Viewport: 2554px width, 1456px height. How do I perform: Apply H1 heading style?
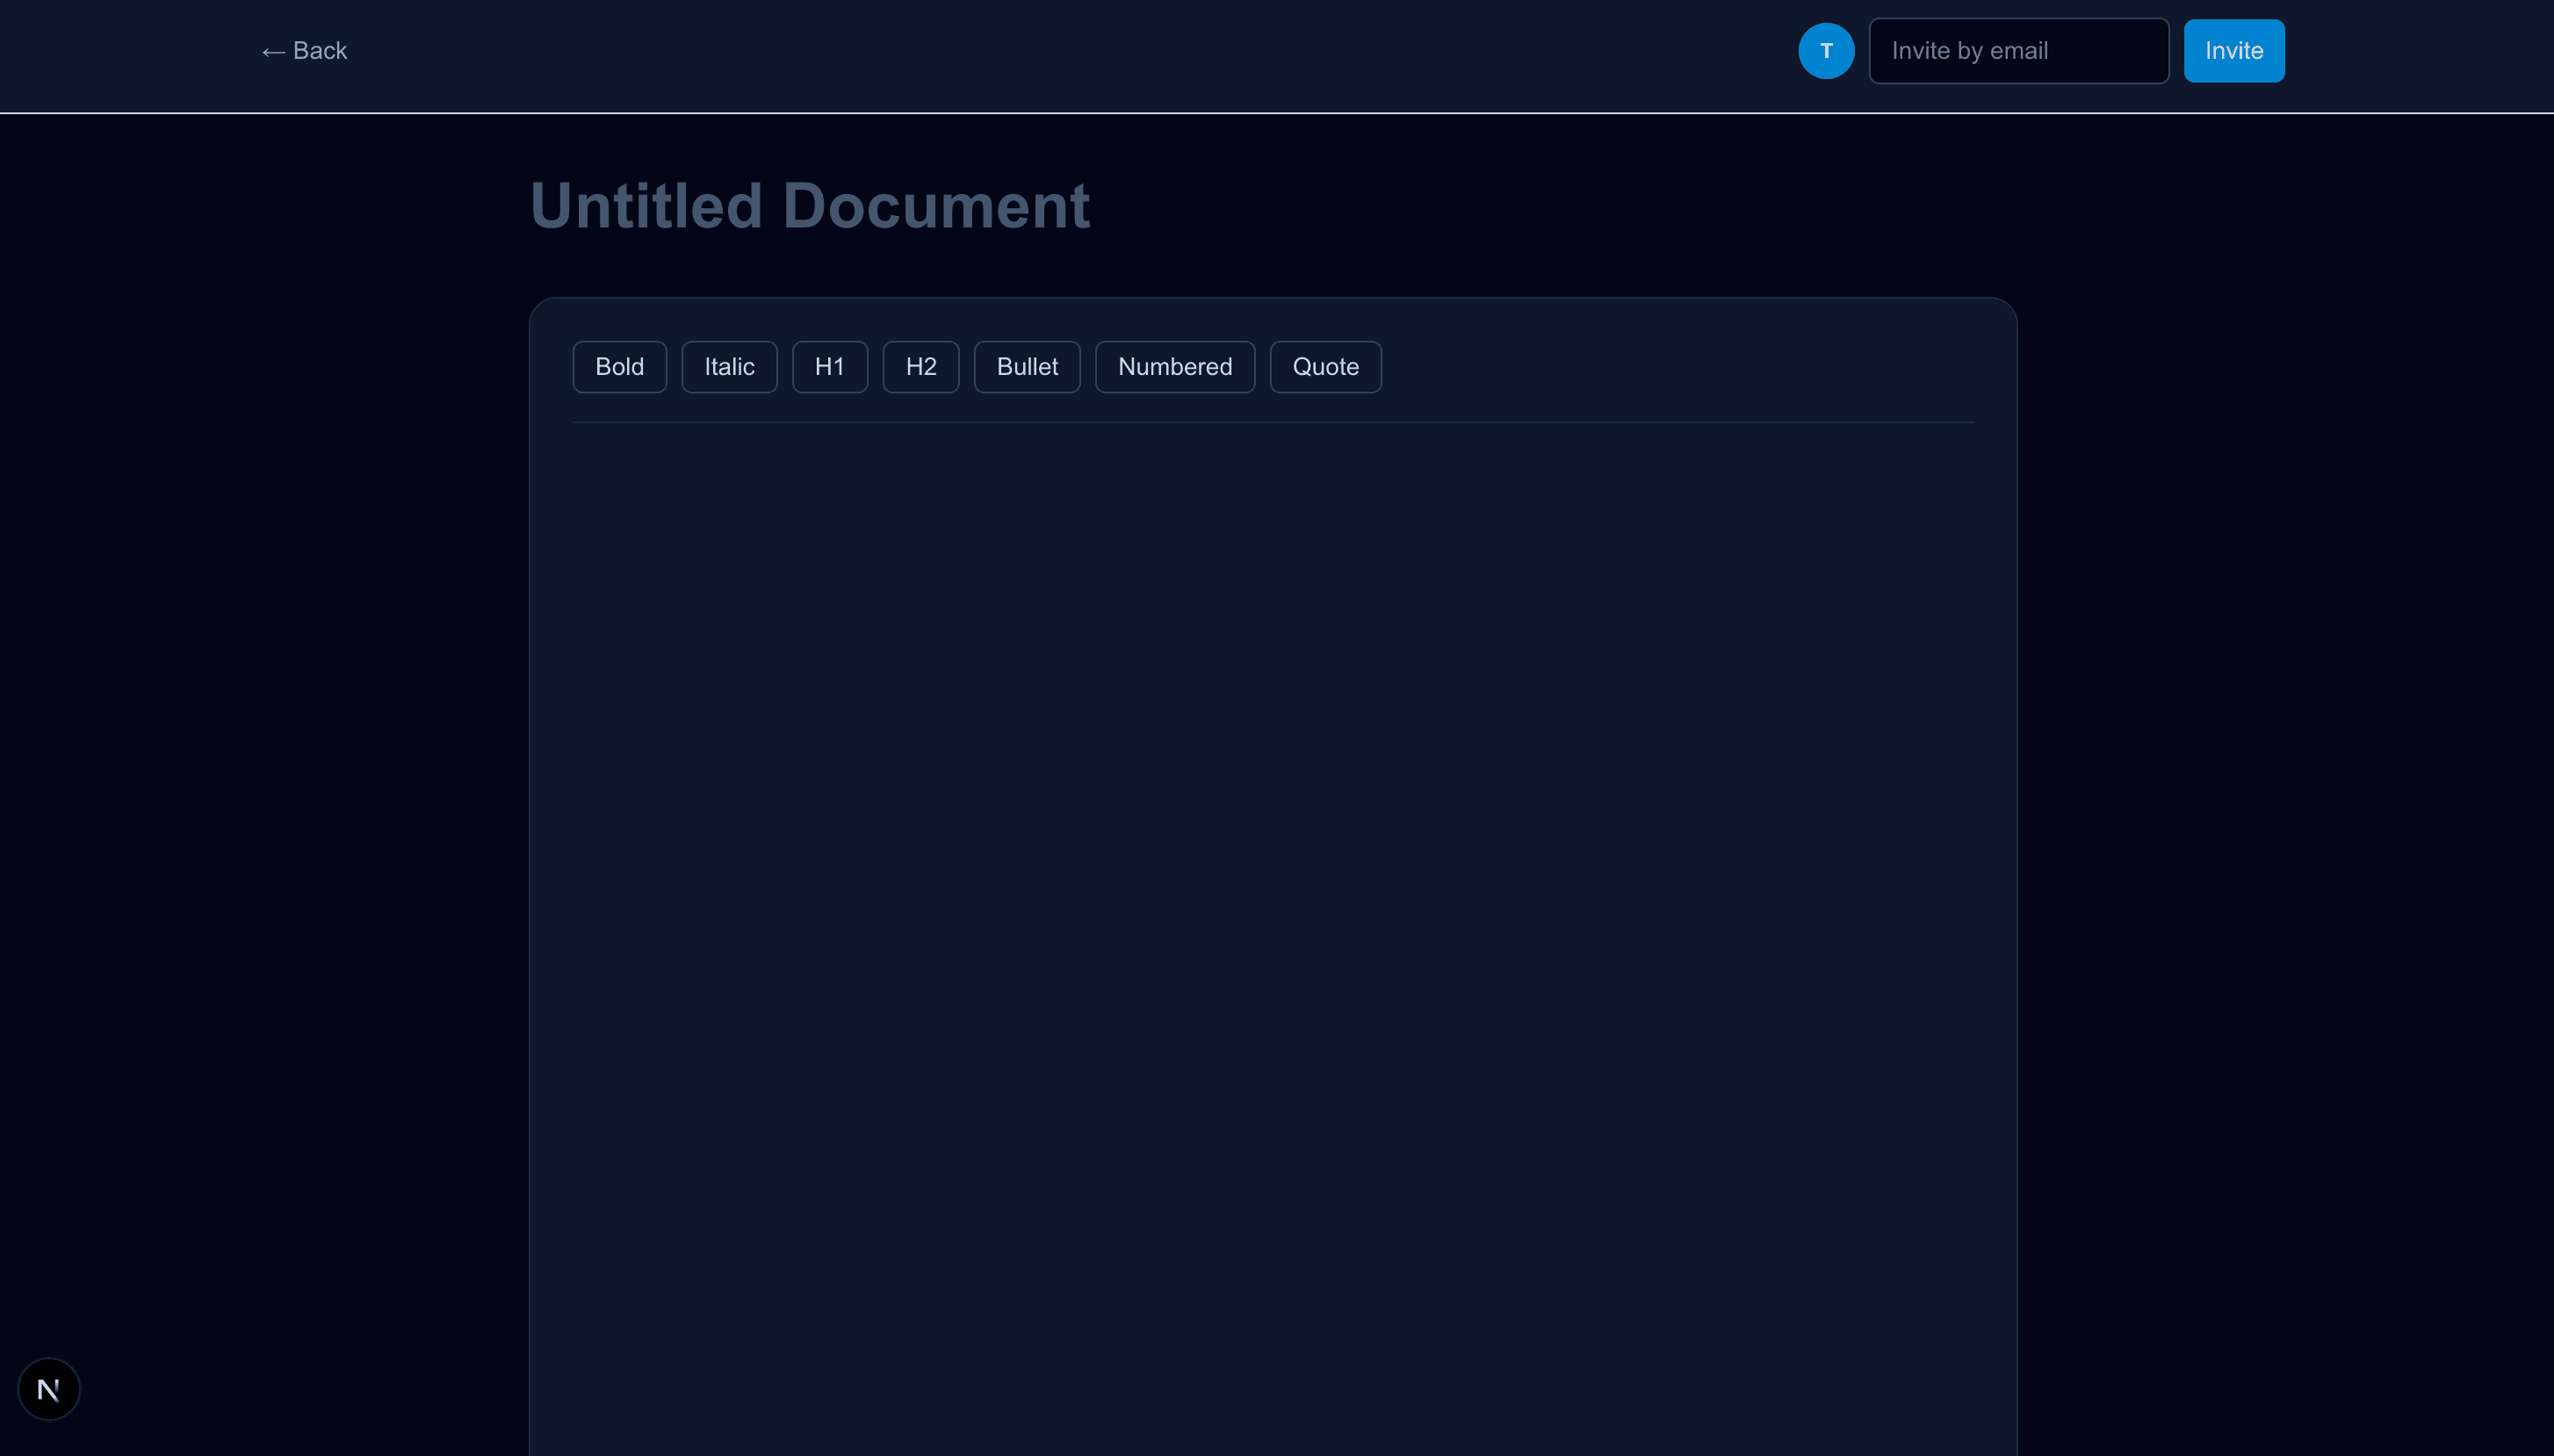[x=829, y=367]
